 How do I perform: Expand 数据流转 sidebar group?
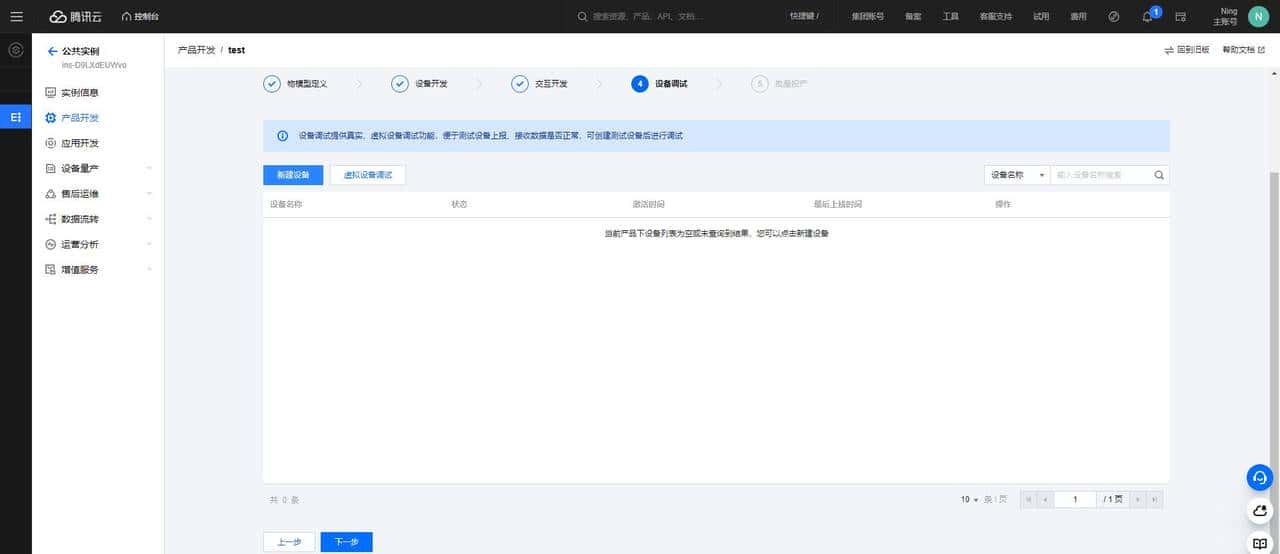point(98,219)
